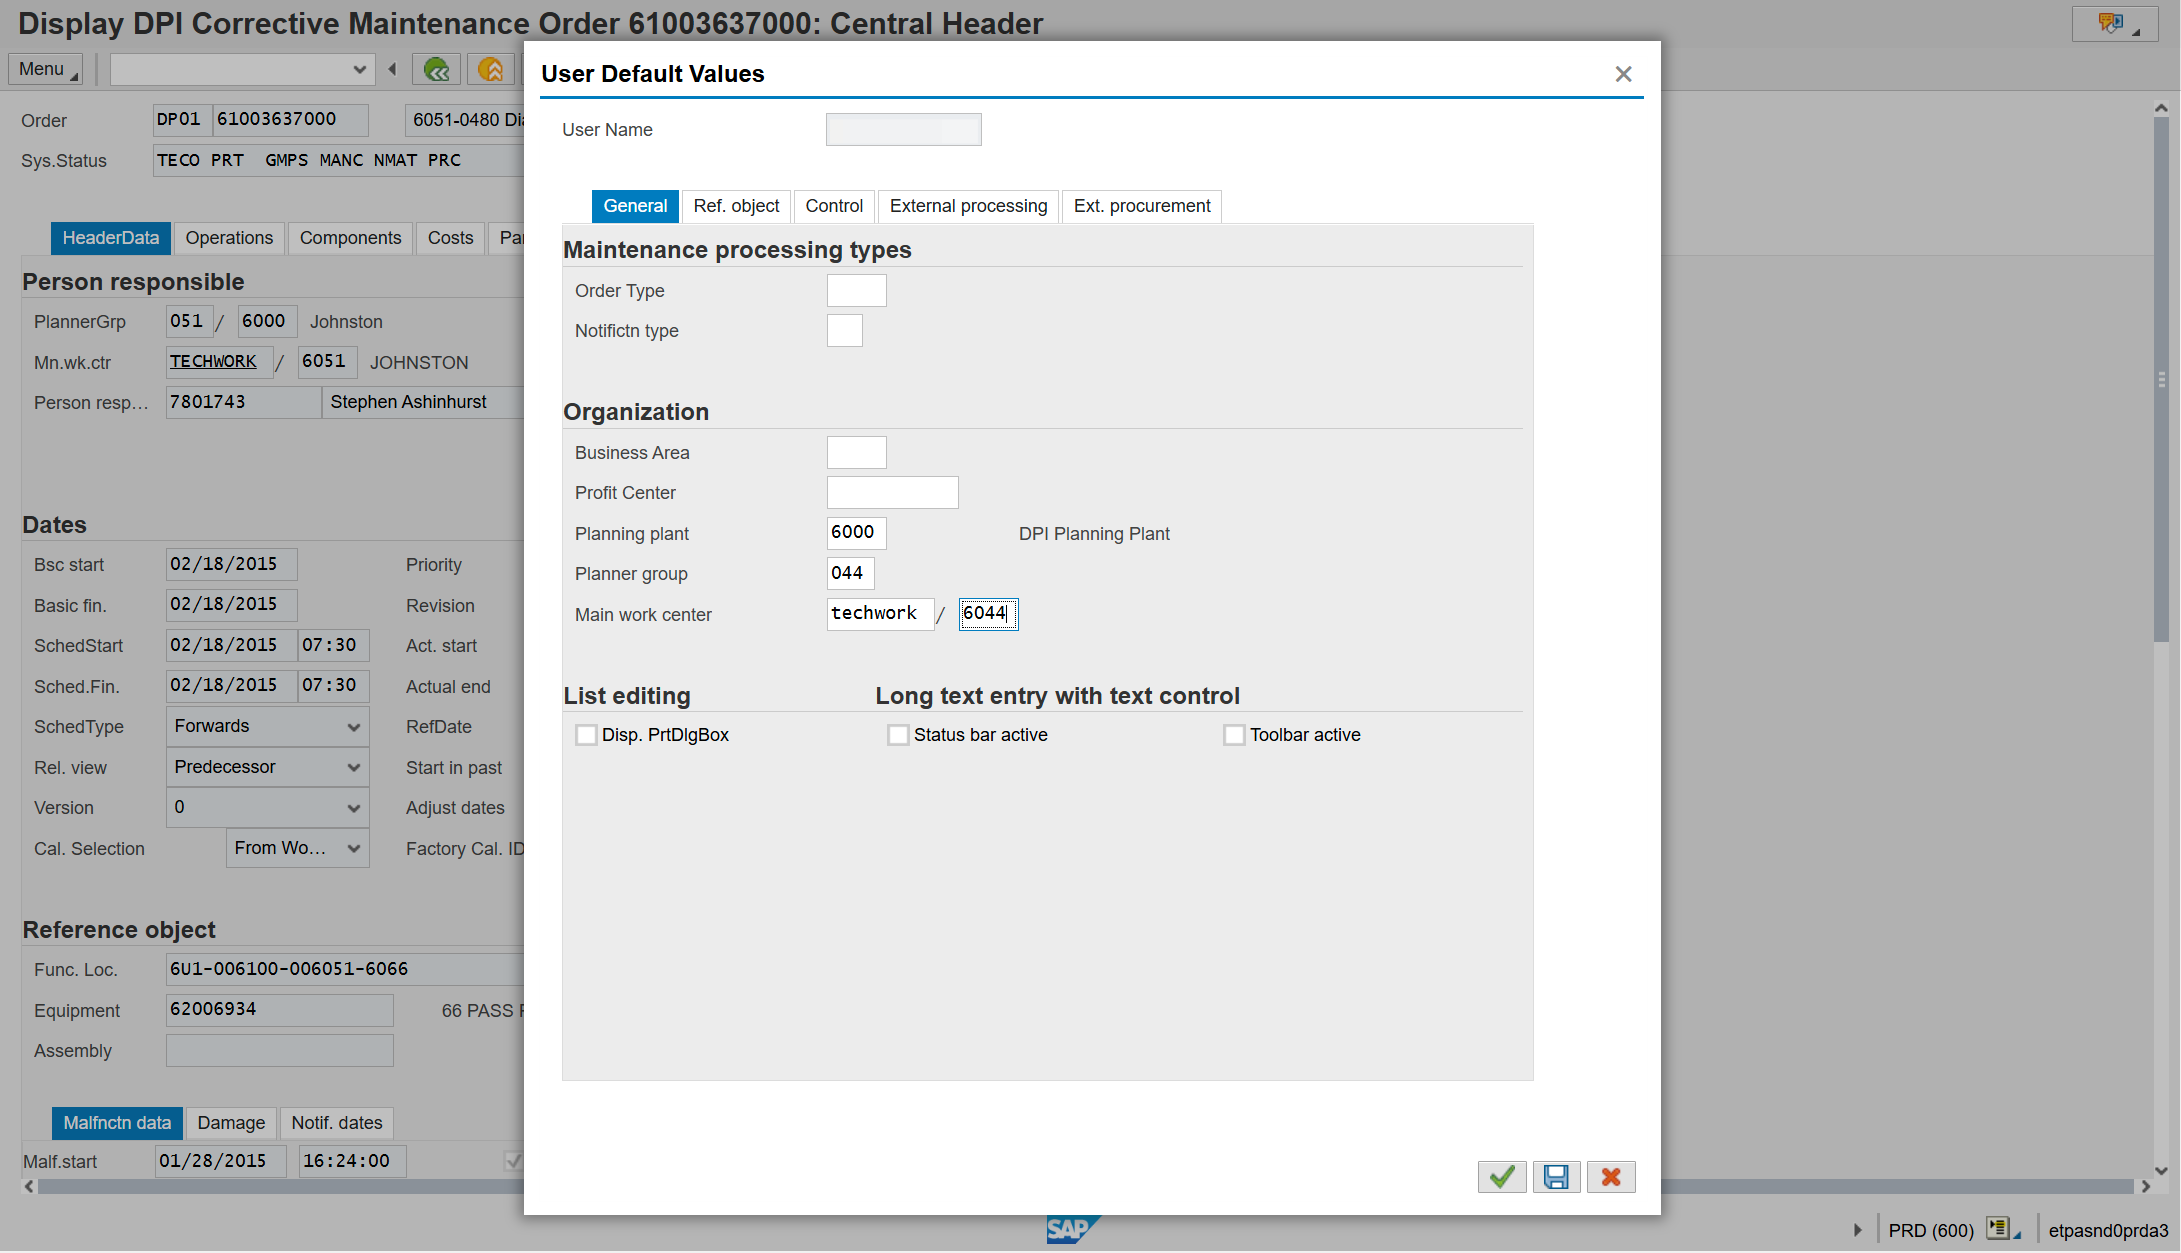This screenshot has width=2181, height=1253.
Task: Click the session info icon in status bar
Action: [x=2002, y=1229]
